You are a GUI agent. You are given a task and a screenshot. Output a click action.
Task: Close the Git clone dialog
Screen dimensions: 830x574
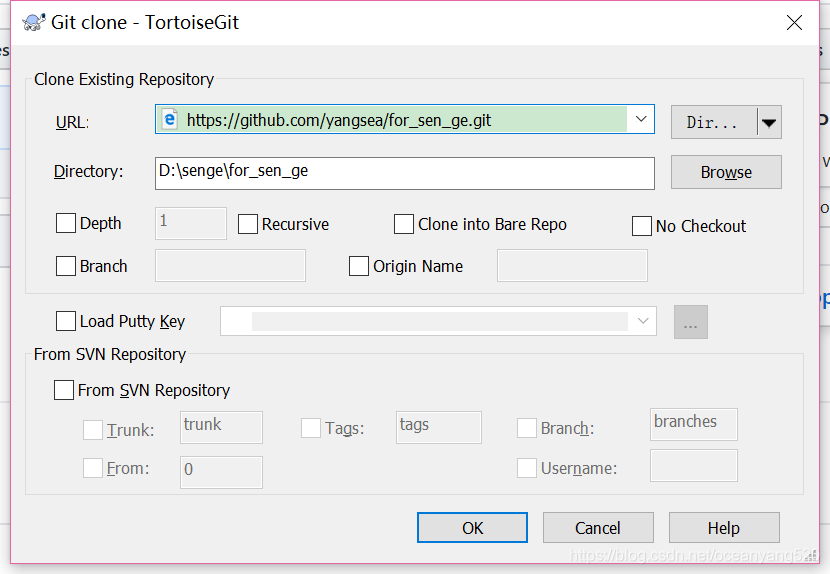pos(794,22)
